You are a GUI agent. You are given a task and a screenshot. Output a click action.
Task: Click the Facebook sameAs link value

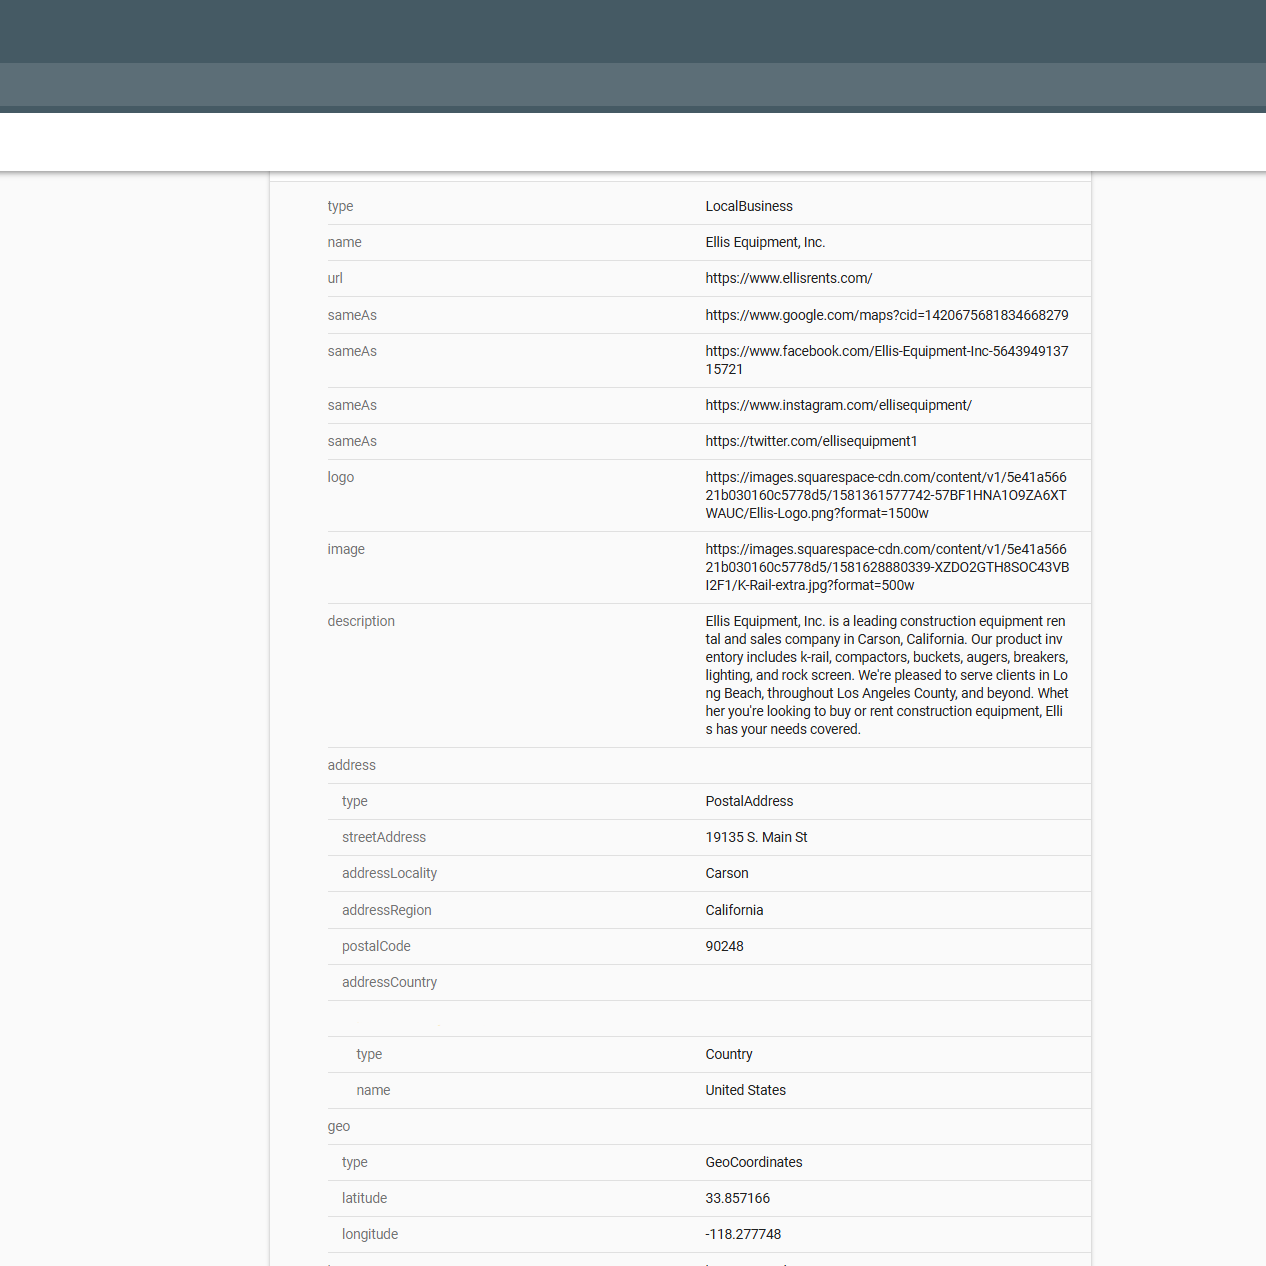coord(886,360)
